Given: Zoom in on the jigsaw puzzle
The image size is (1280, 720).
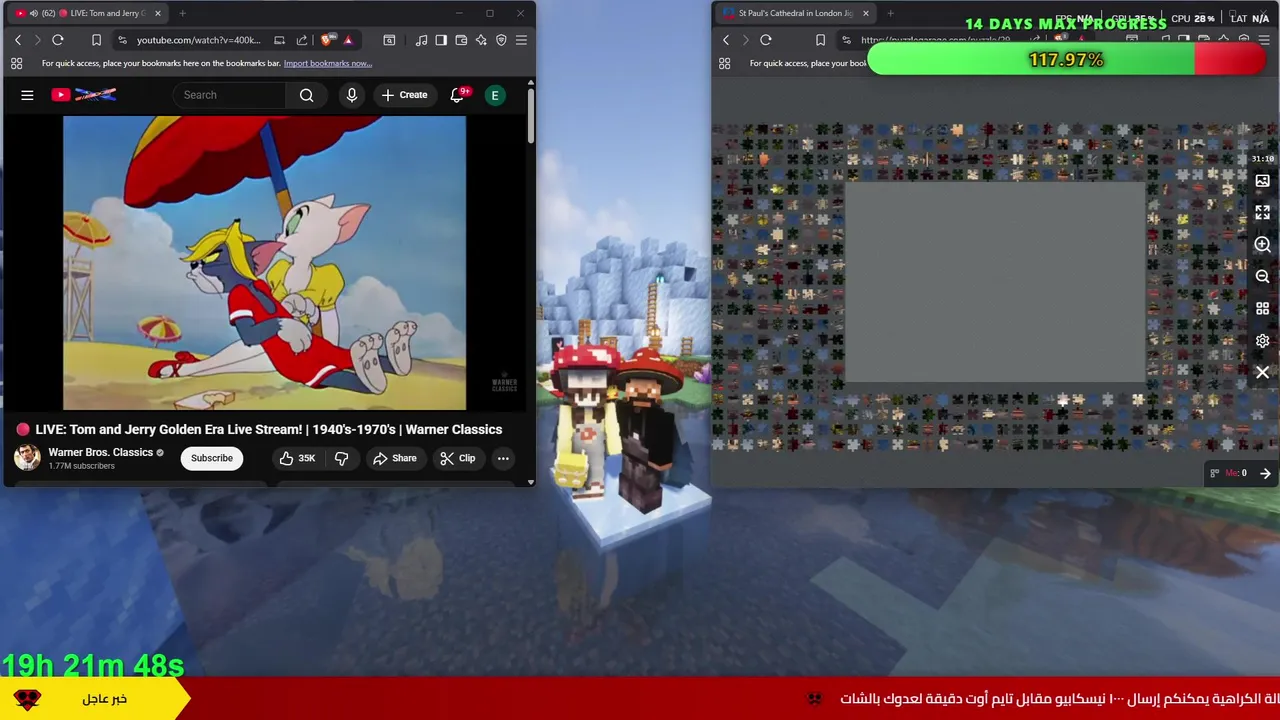Looking at the screenshot, I should (1262, 244).
